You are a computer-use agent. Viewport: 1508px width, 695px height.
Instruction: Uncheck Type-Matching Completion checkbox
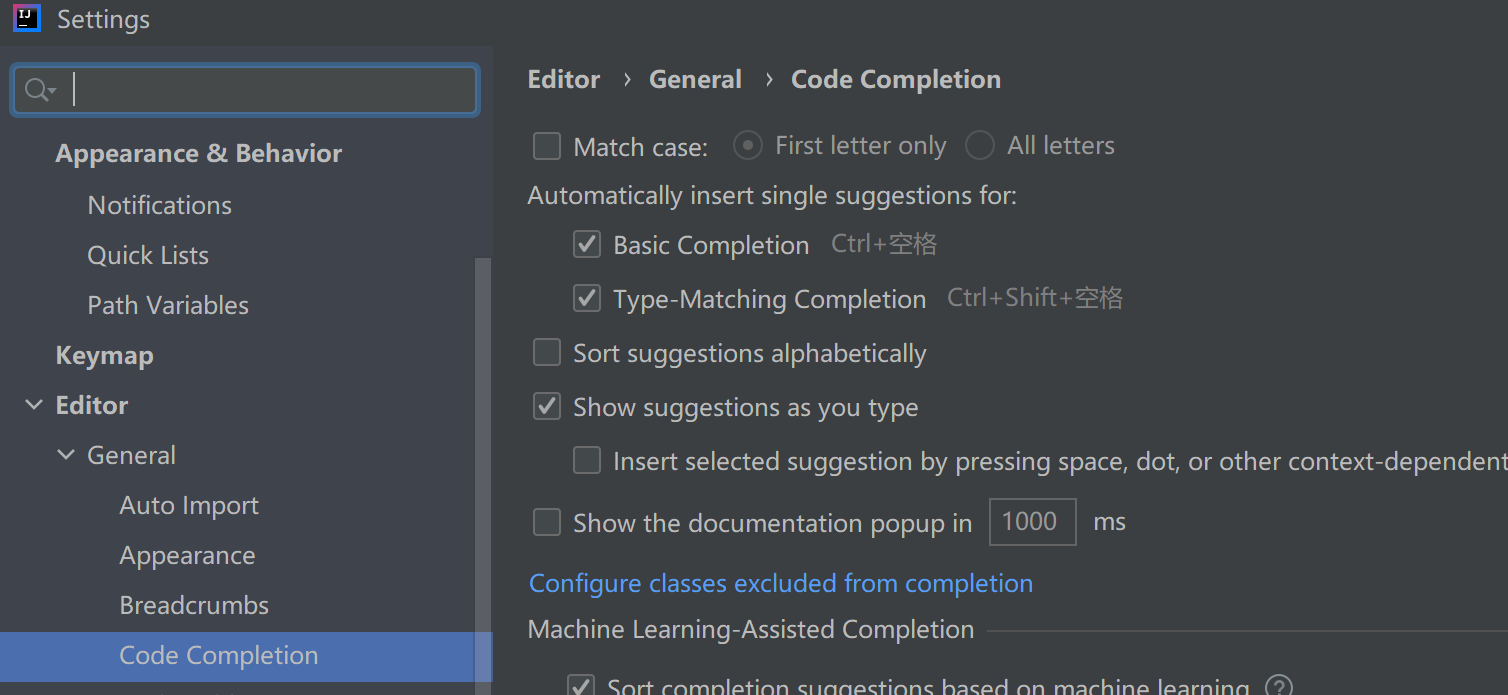(587, 299)
